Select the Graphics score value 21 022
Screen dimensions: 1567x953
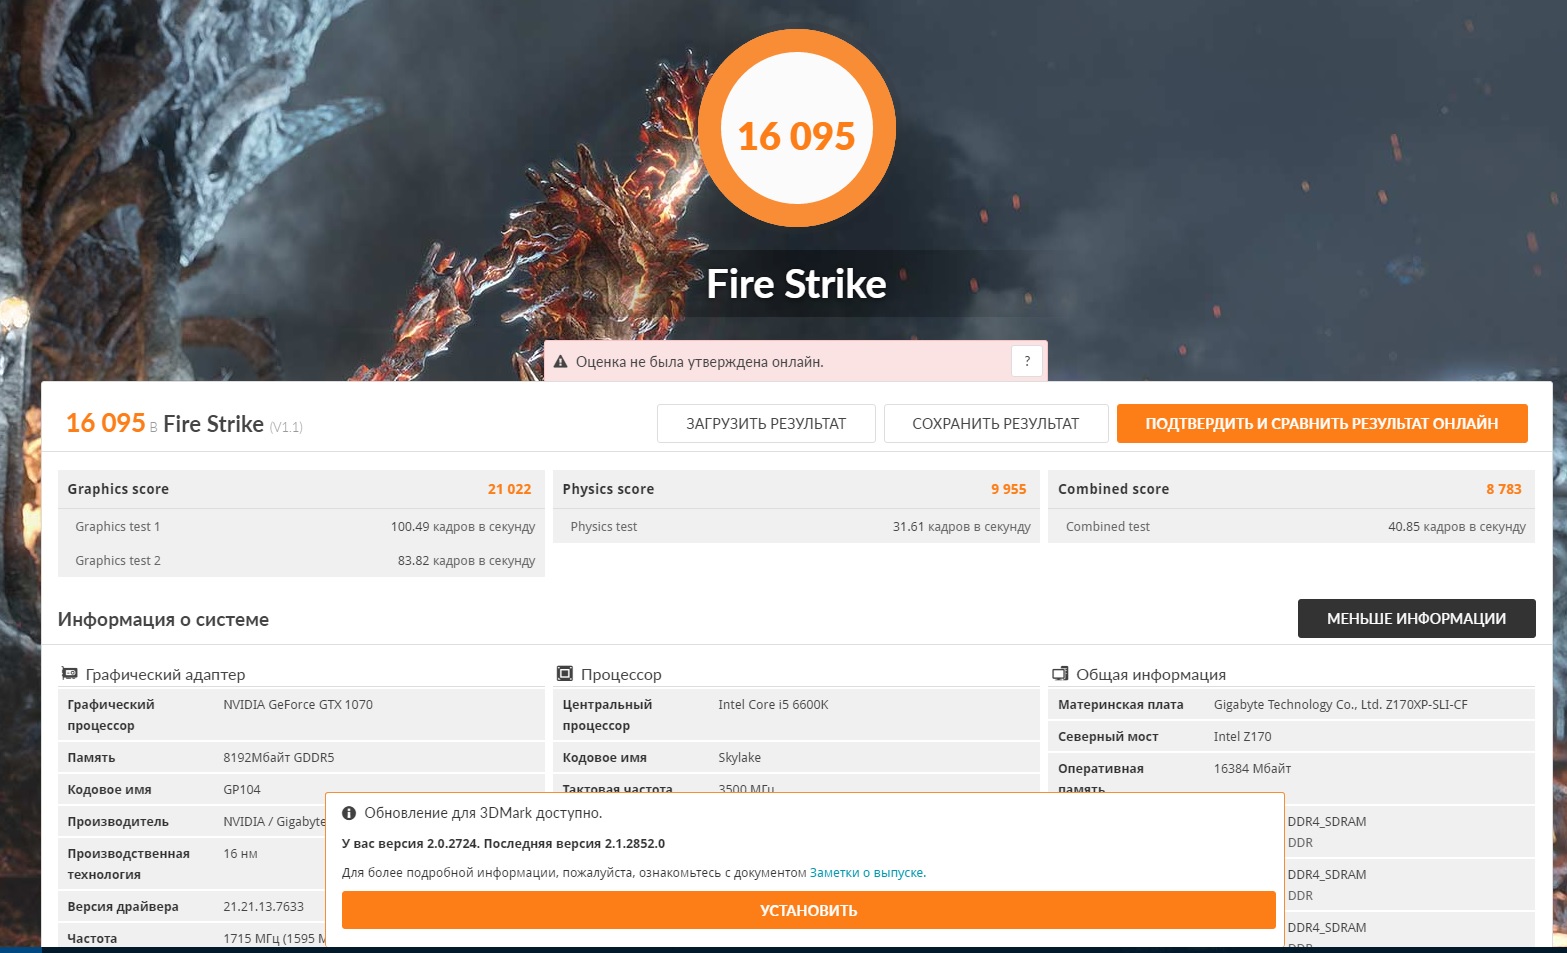click(x=510, y=489)
